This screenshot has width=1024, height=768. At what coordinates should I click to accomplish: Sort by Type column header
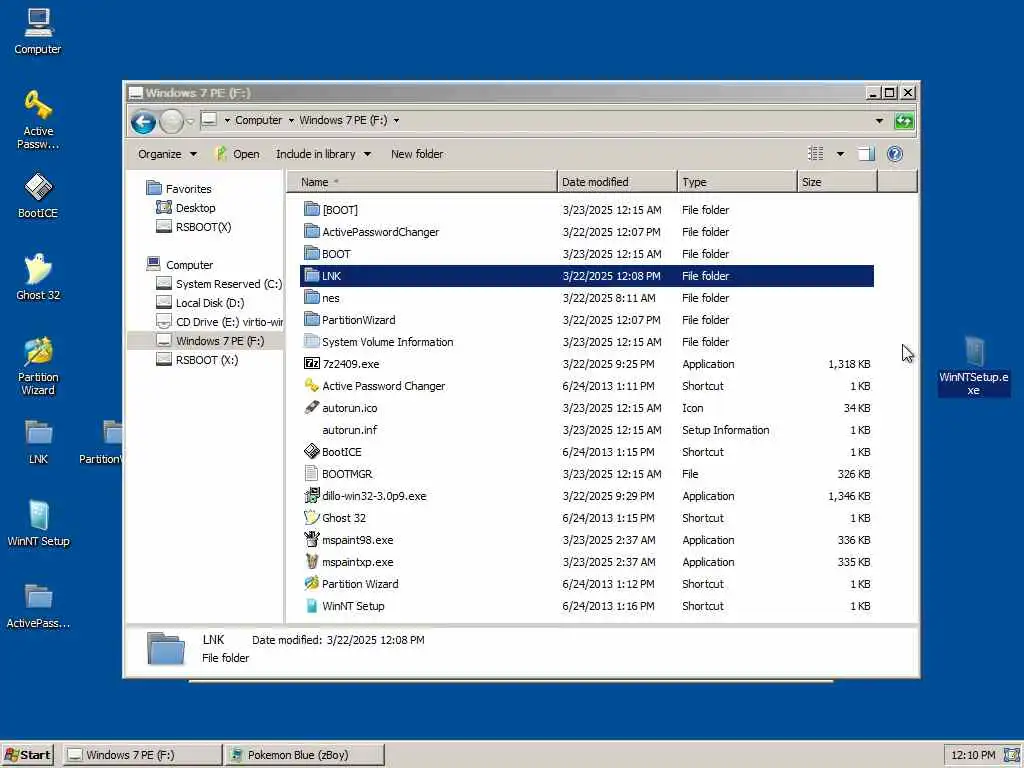(737, 182)
